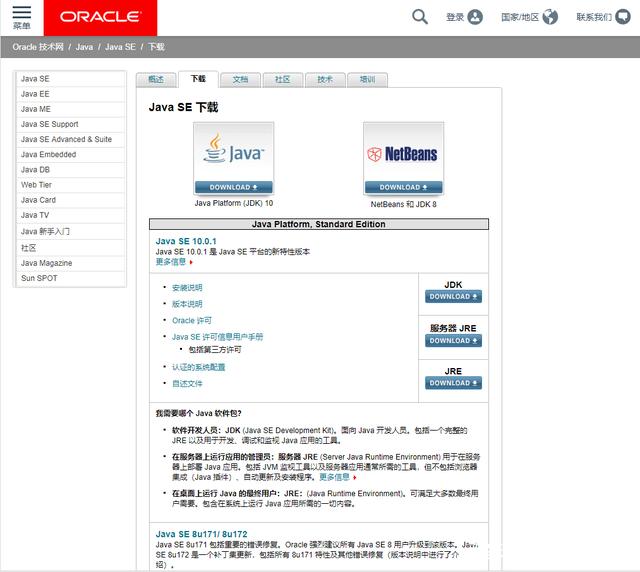This screenshot has height=572, width=640.
Task: Open Java SE in sidebar
Action: tap(70, 79)
